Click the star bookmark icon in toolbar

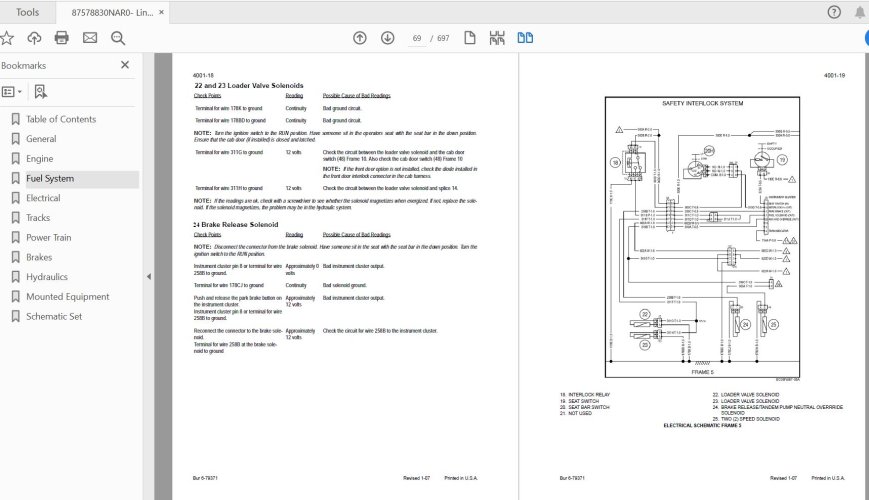tap(8, 38)
